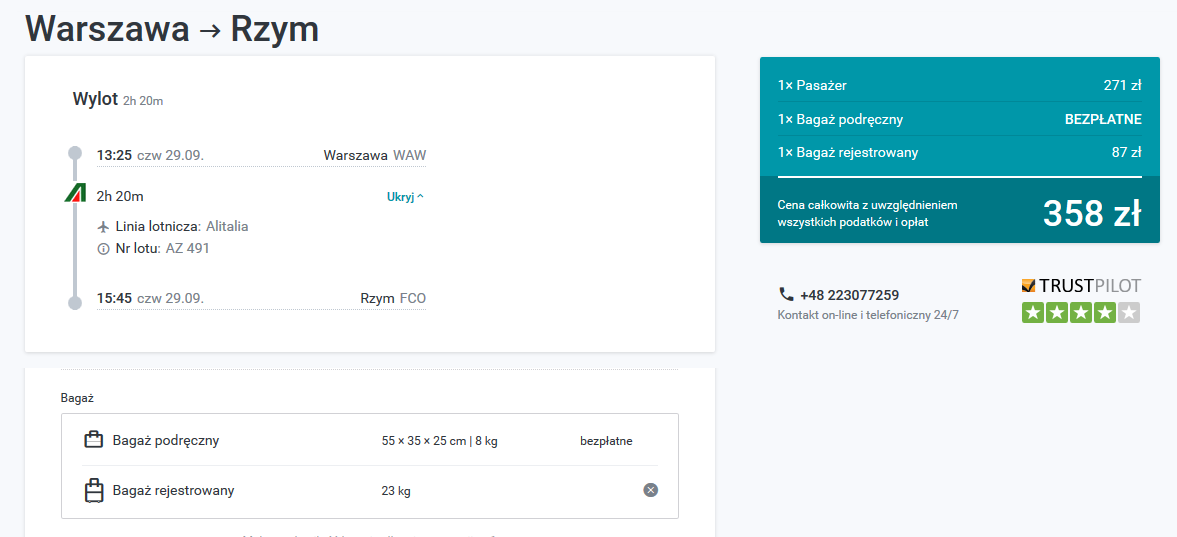Click the Bagaż section label

[x=77, y=398]
